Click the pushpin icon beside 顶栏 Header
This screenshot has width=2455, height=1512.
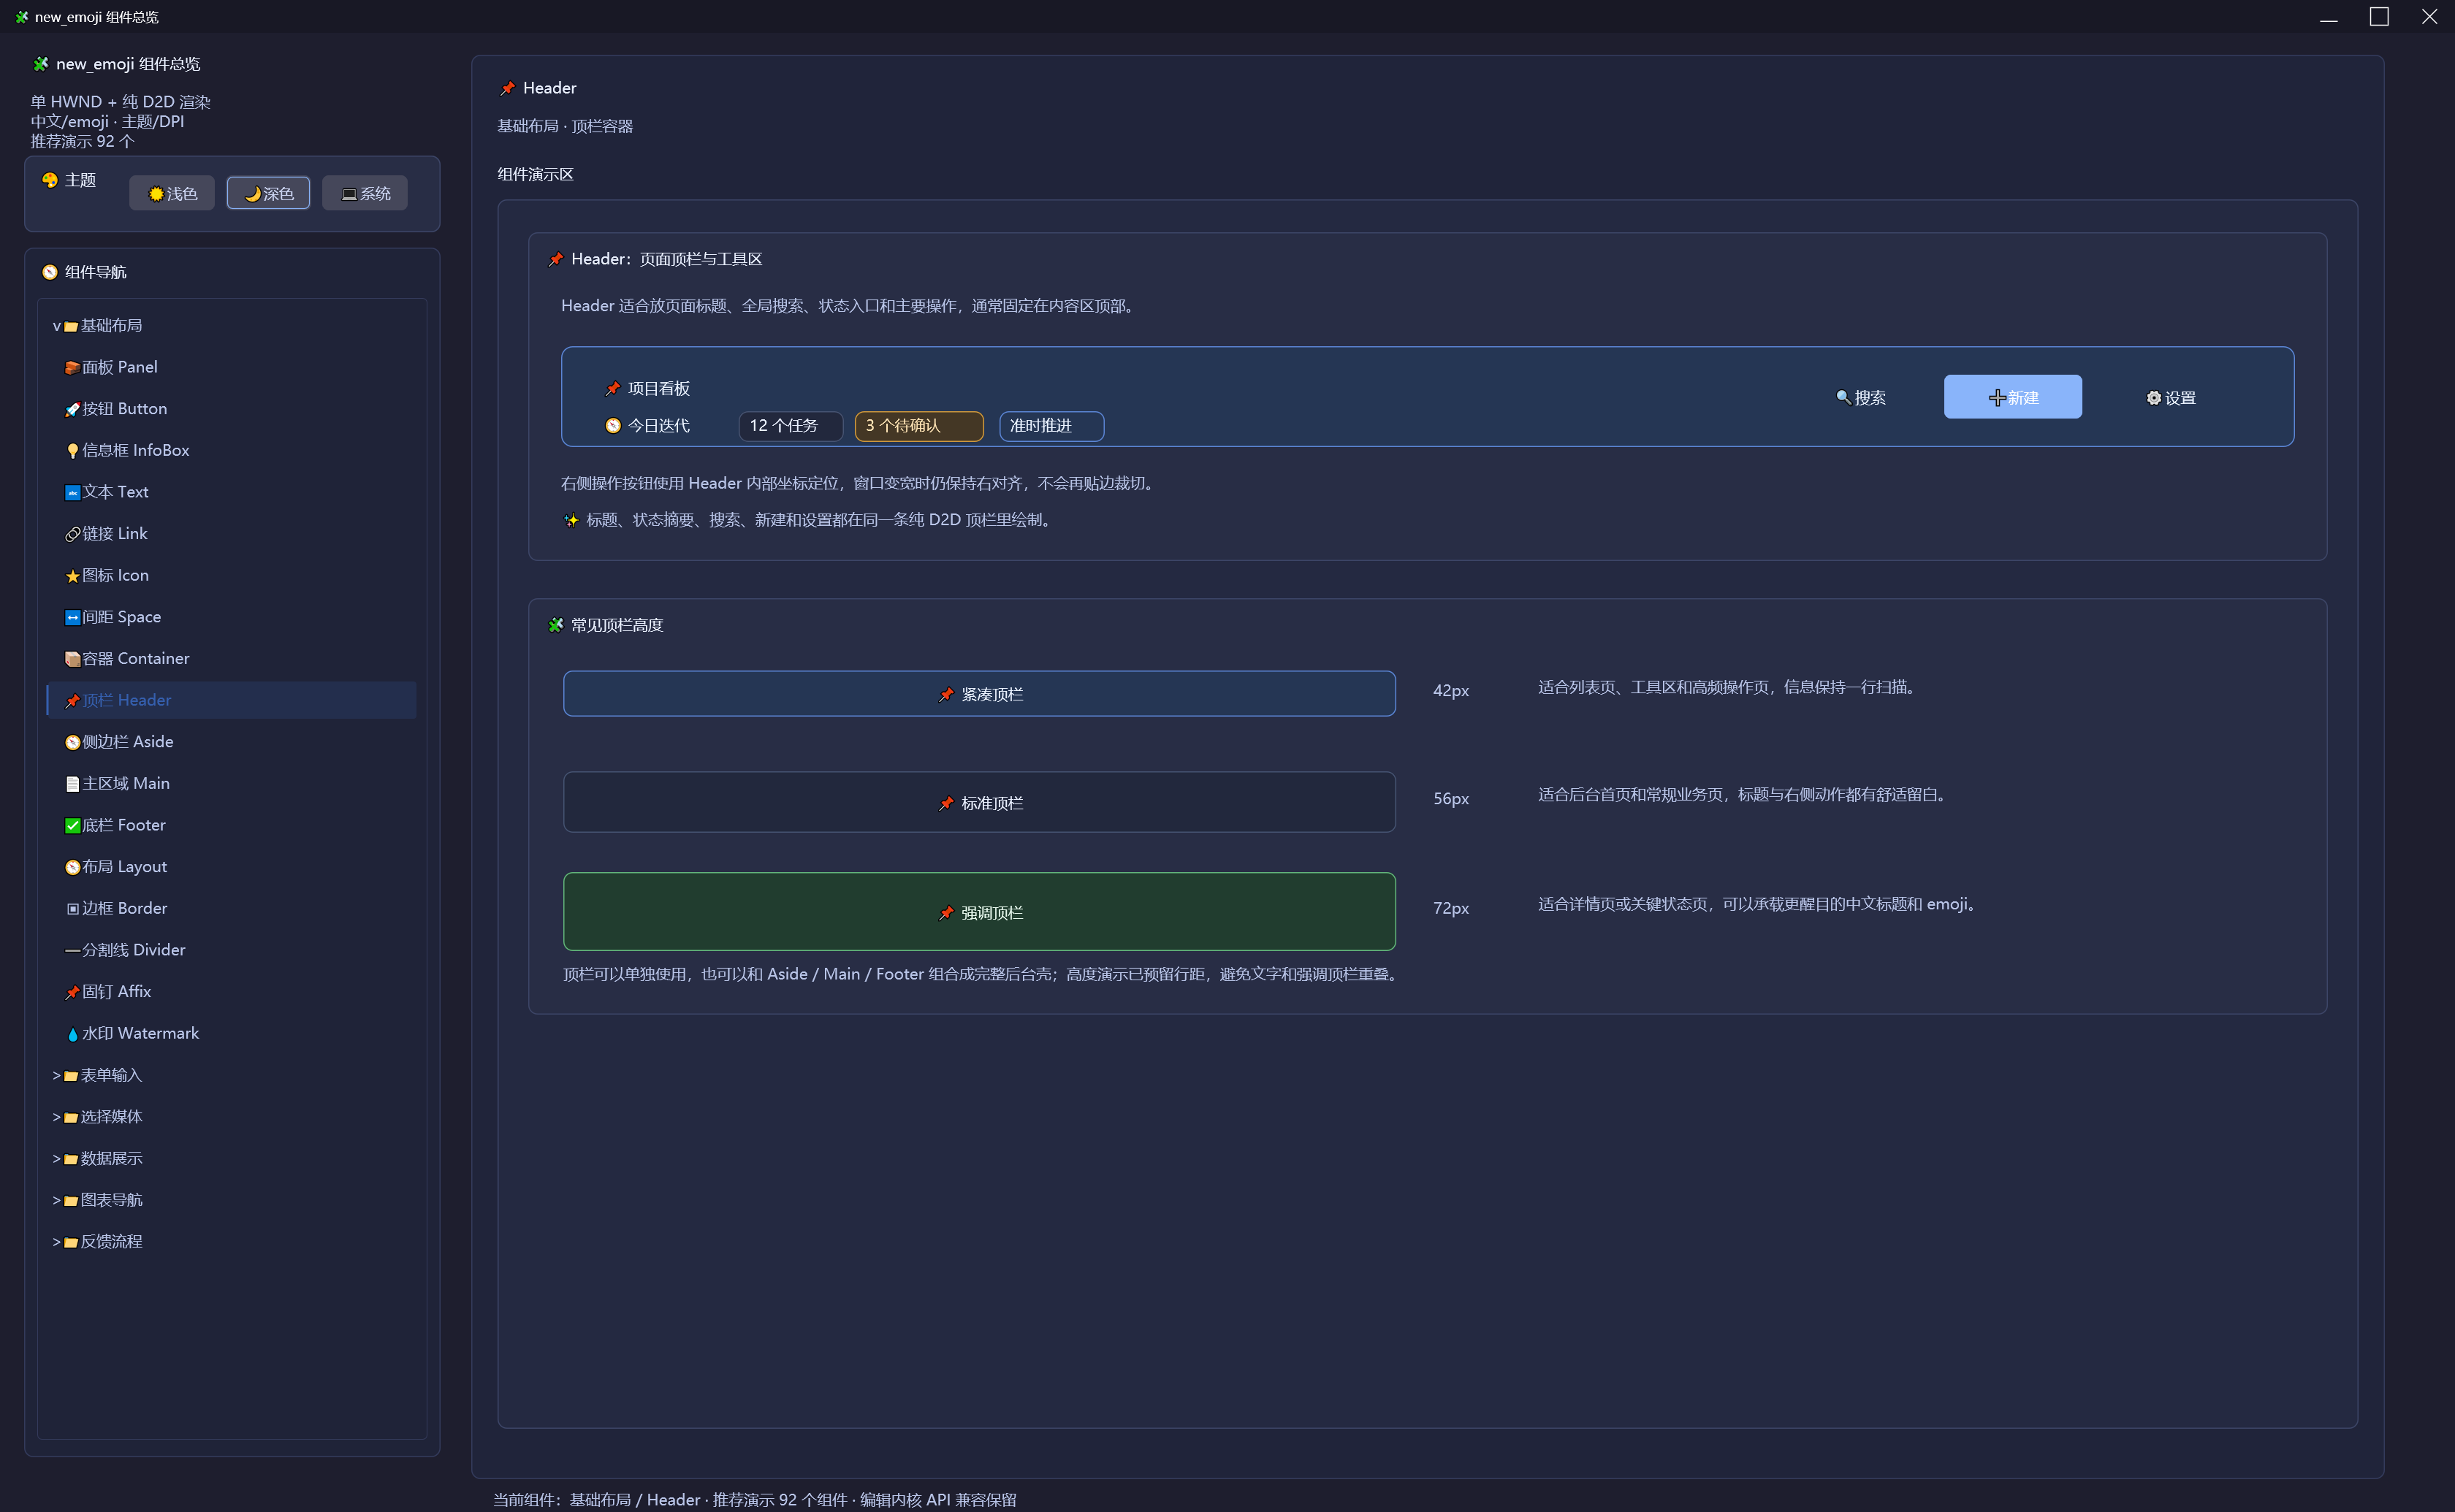(x=72, y=701)
